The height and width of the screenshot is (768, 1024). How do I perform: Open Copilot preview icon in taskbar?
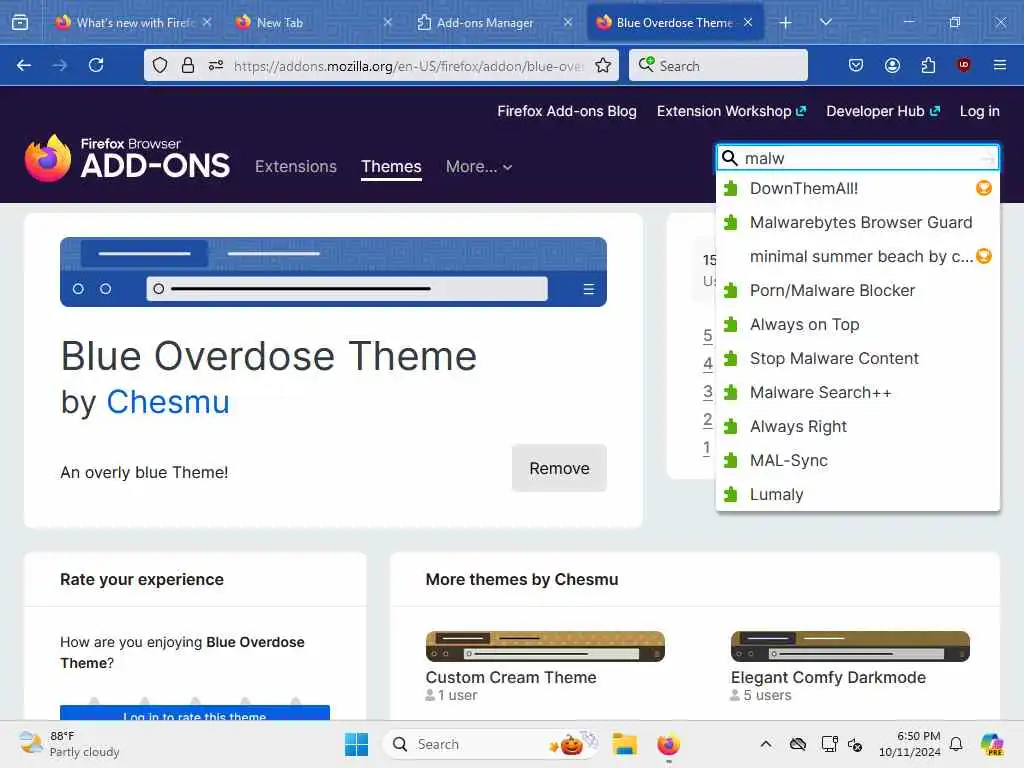coord(992,744)
